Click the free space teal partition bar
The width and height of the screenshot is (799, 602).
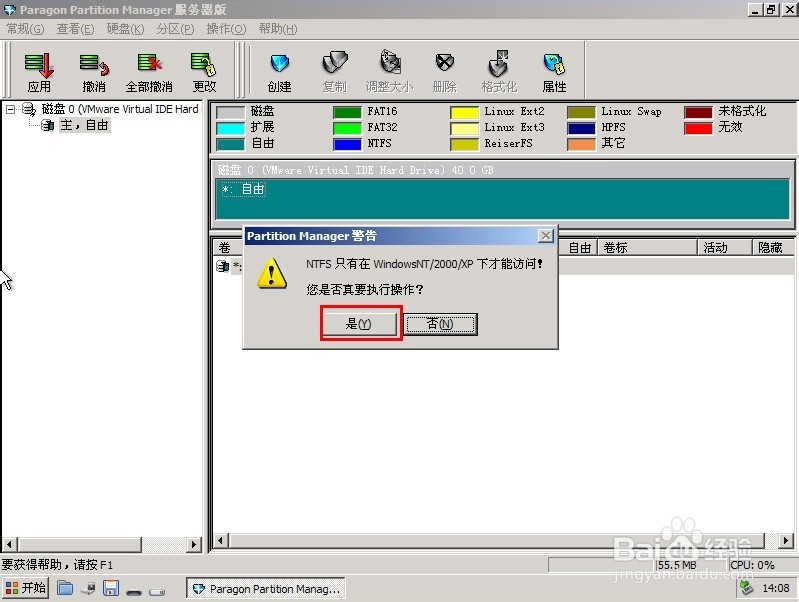pos(502,199)
